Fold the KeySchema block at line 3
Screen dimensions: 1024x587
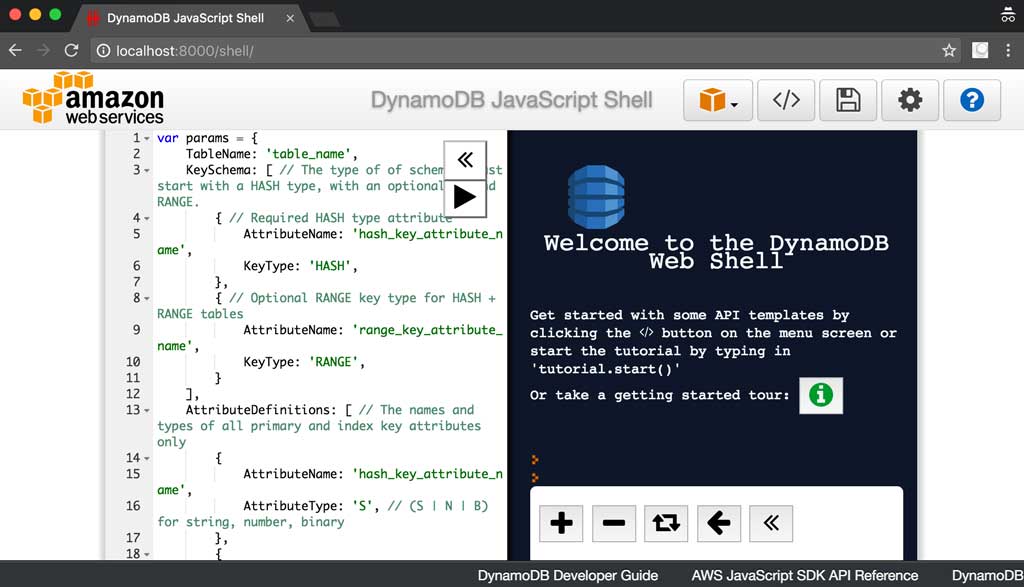(147, 170)
